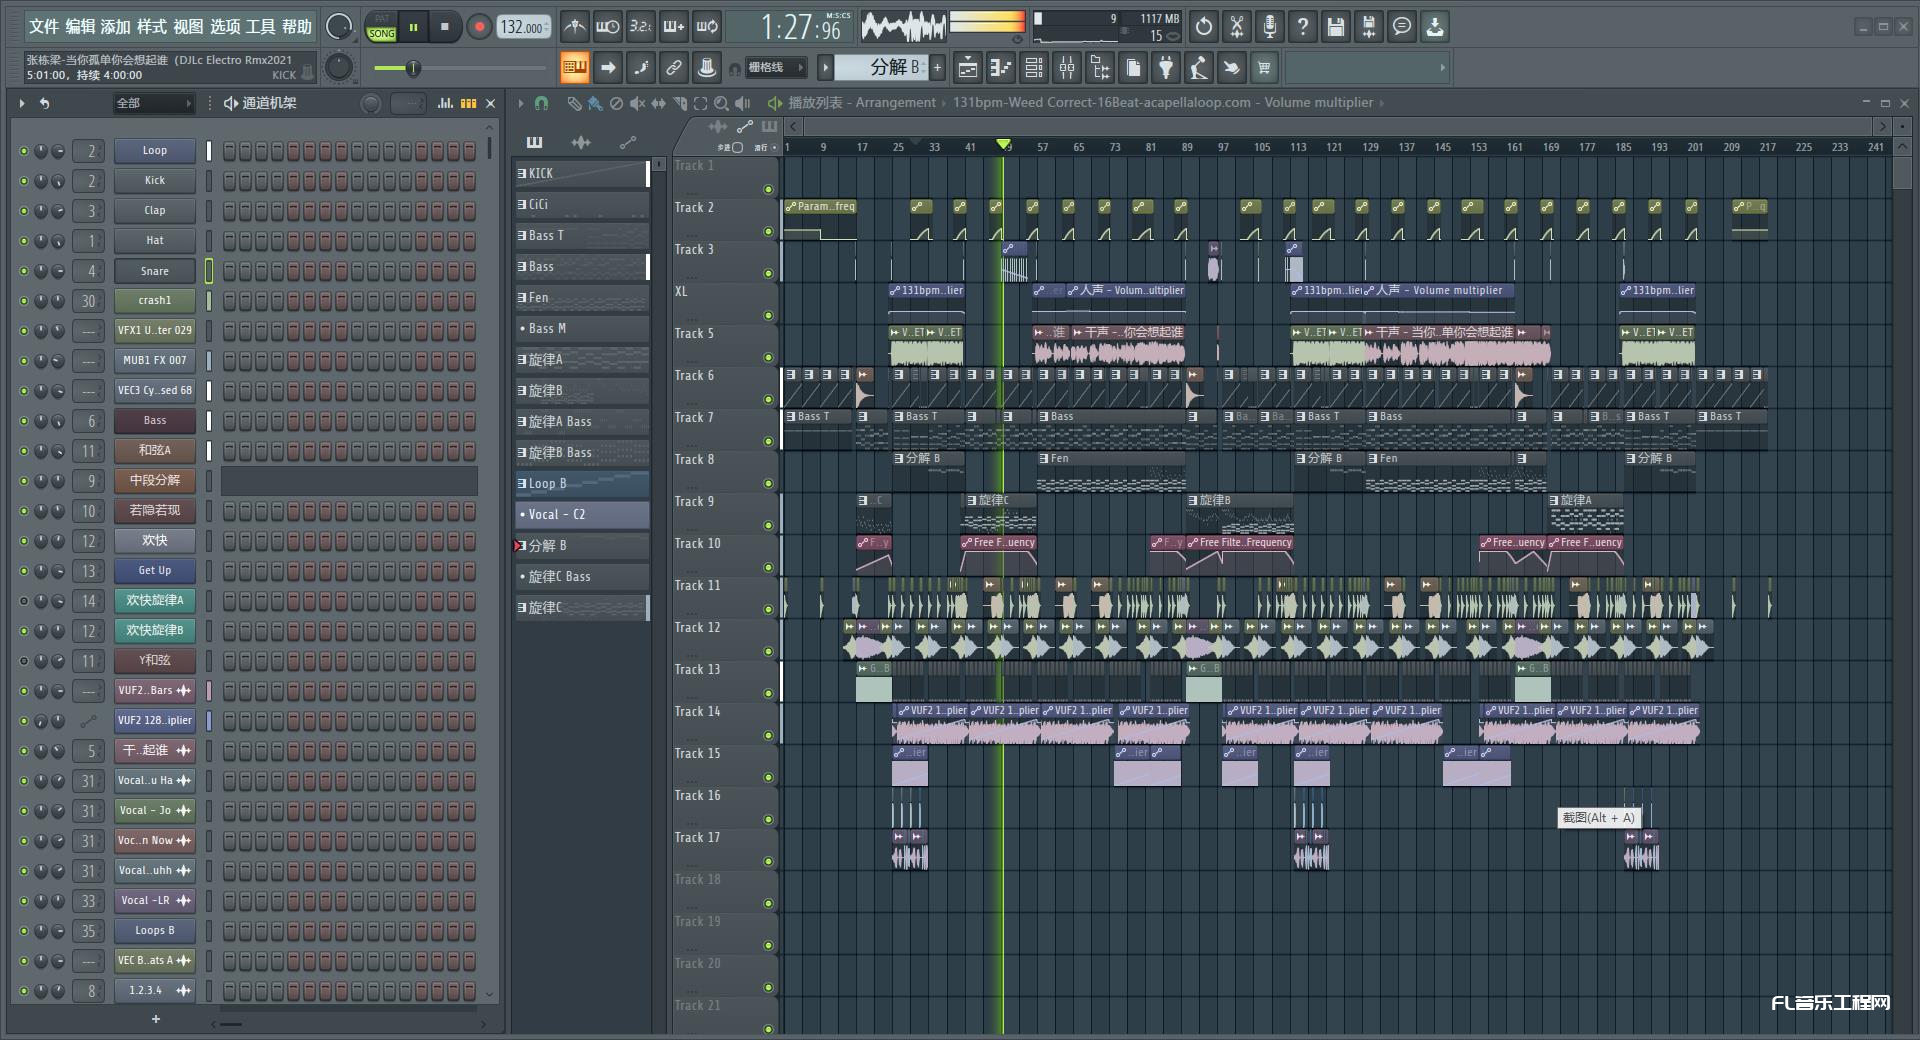The height and width of the screenshot is (1040, 1920).
Task: Open the 视图 menu
Action: pos(188,27)
